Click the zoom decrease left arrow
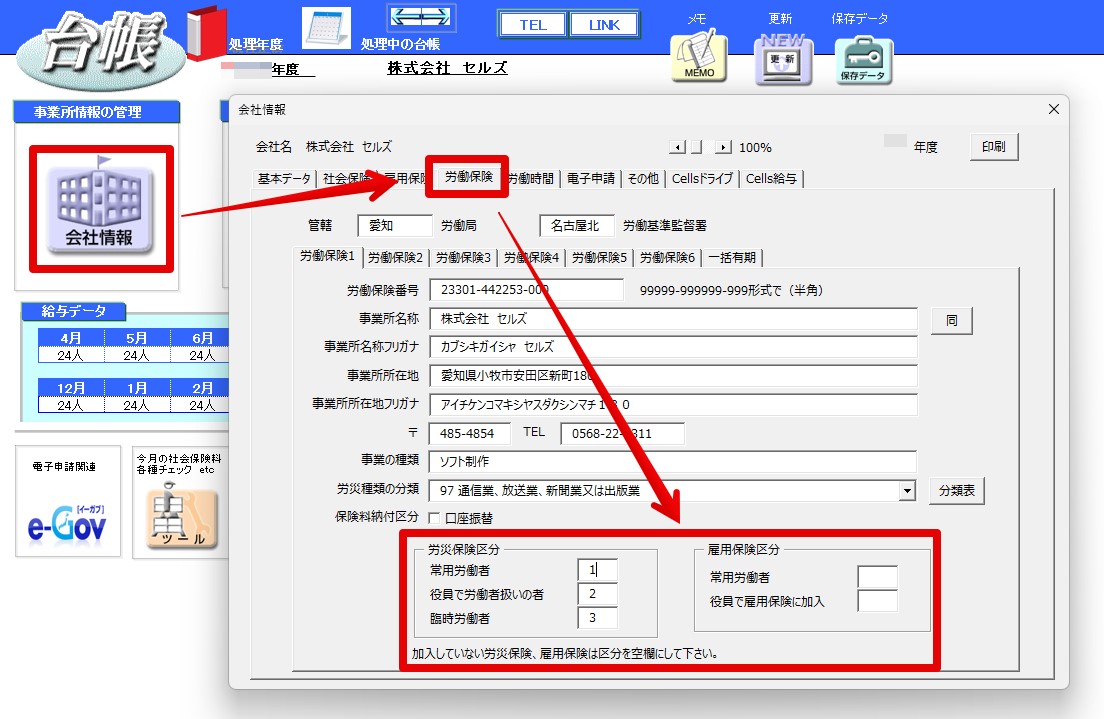1104x719 pixels. [677, 147]
